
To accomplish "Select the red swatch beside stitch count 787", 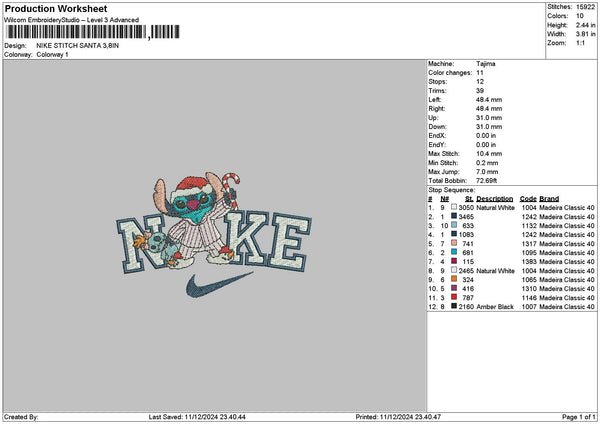I will pyautogui.click(x=454, y=297).
